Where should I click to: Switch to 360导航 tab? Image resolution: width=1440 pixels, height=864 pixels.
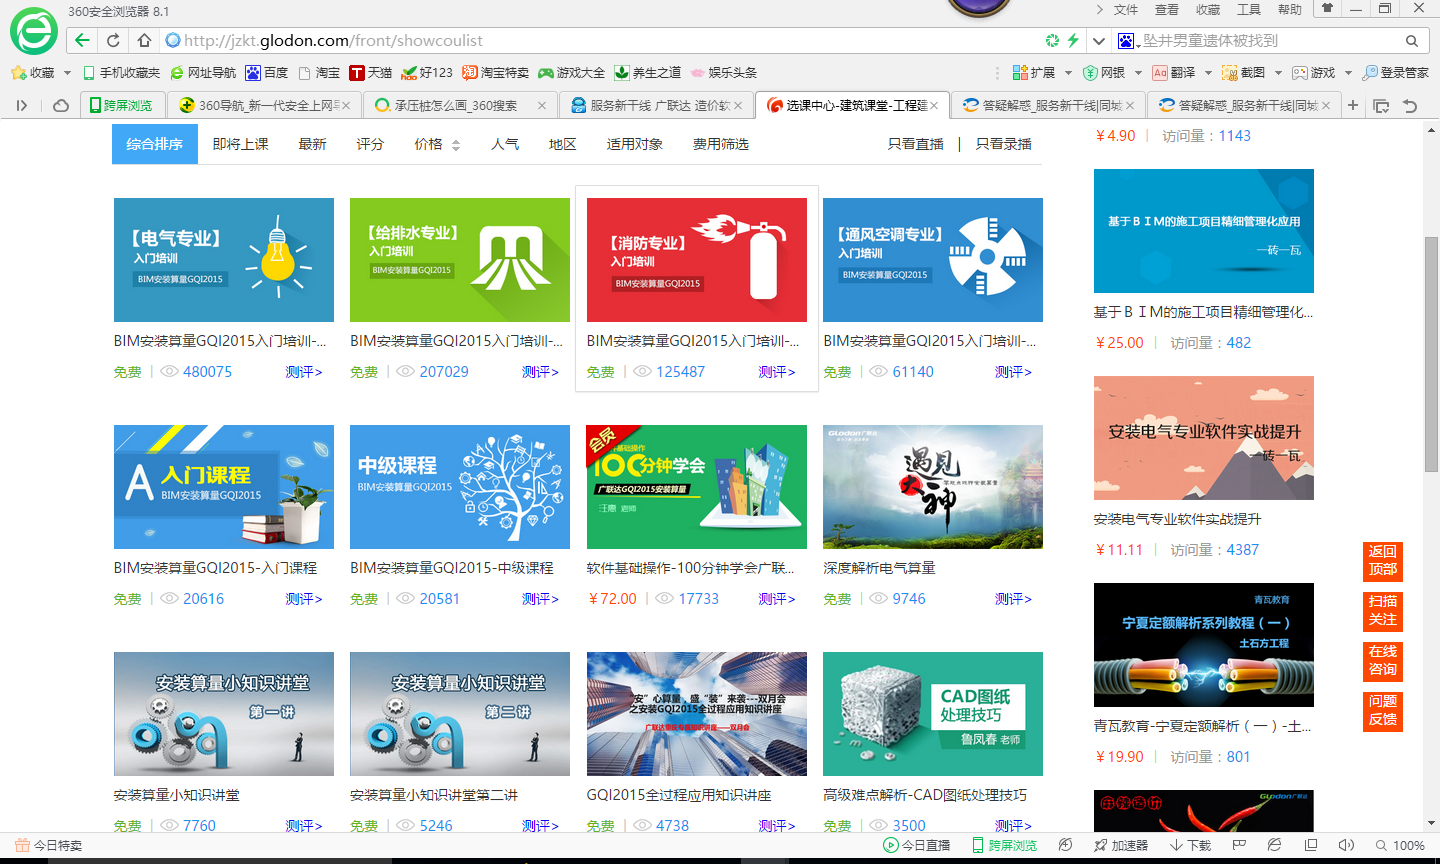click(264, 105)
